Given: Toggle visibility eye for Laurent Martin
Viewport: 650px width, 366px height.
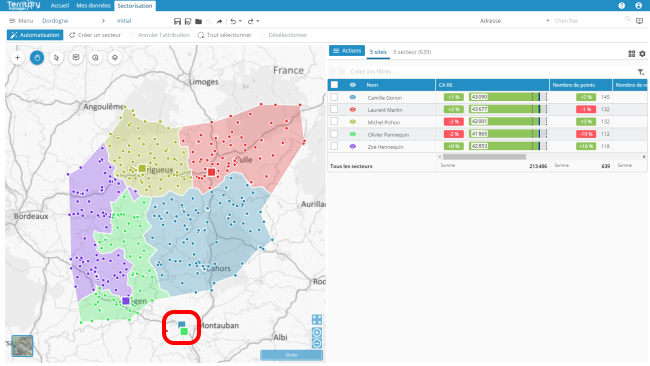Looking at the screenshot, I should pos(353,109).
